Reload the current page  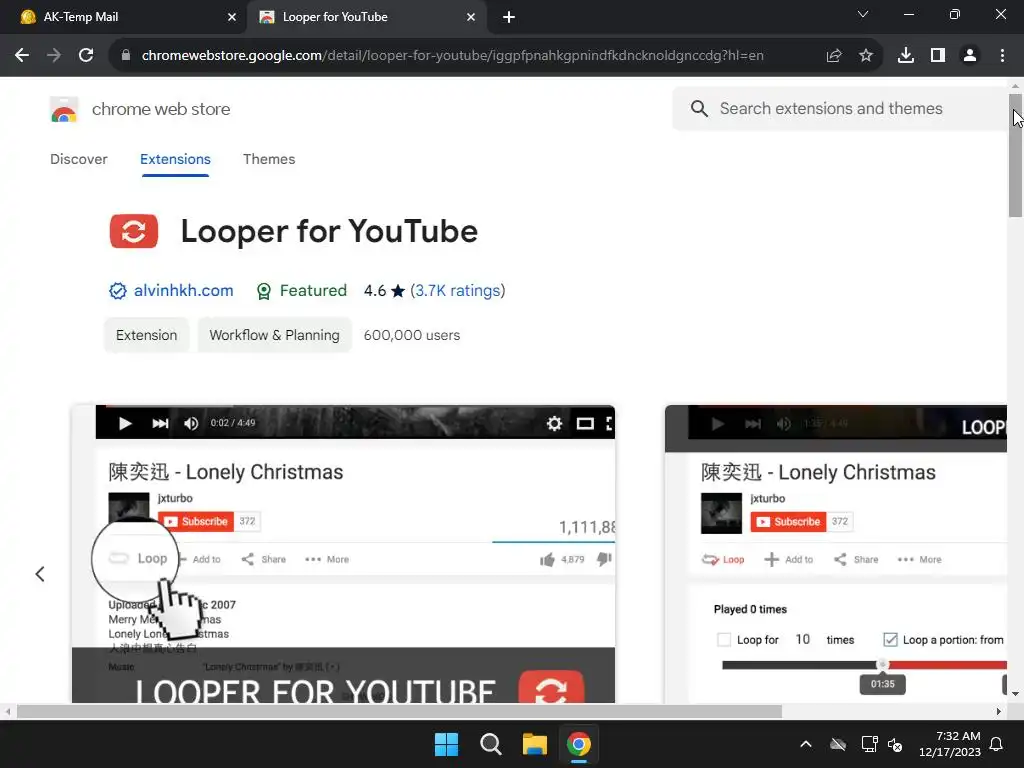(86, 56)
